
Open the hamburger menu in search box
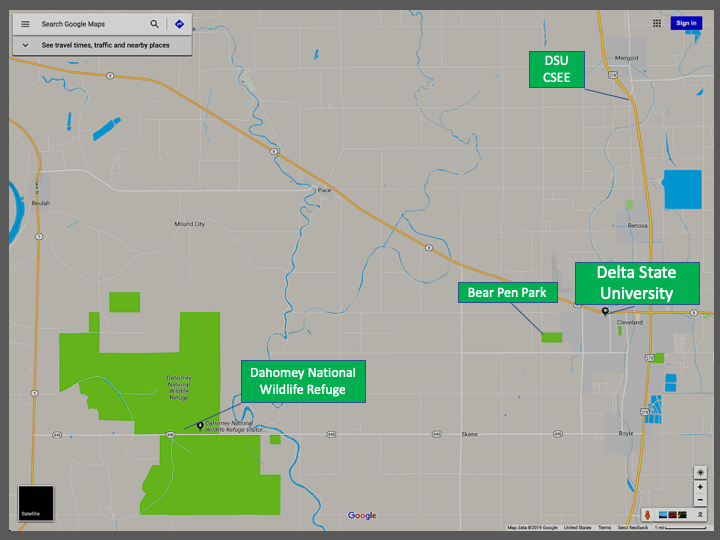[x=25, y=24]
